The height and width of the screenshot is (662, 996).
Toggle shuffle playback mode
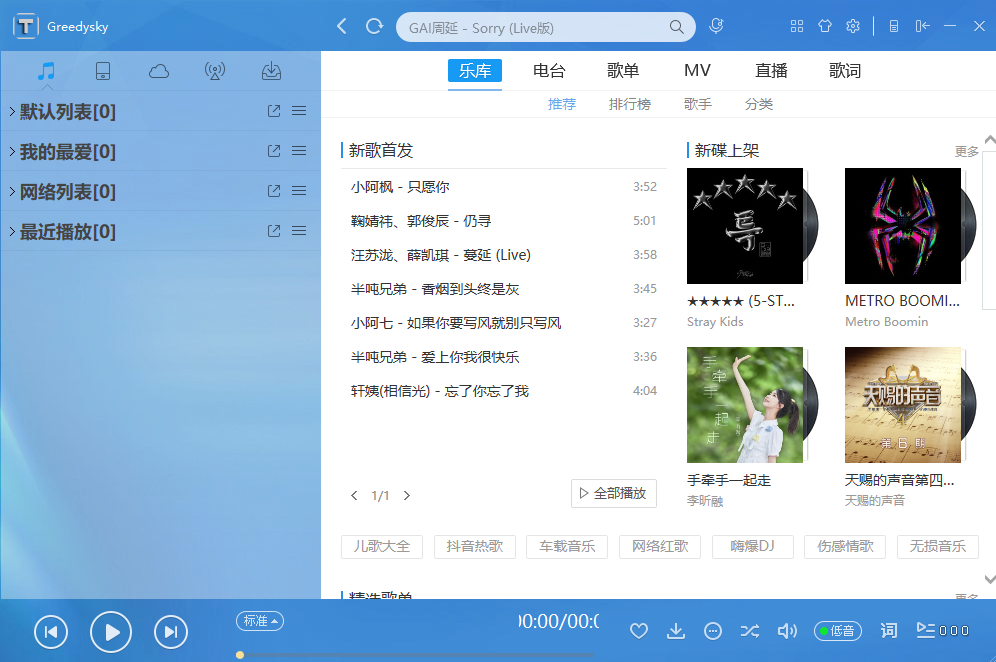(750, 631)
